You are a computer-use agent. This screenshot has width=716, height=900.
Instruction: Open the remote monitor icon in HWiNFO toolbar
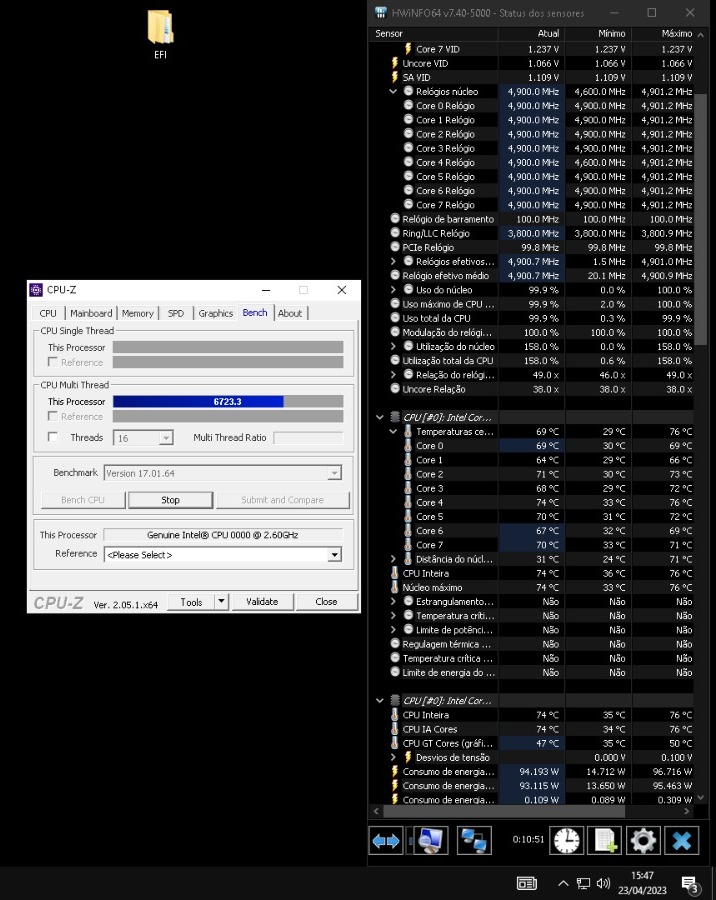[430, 840]
